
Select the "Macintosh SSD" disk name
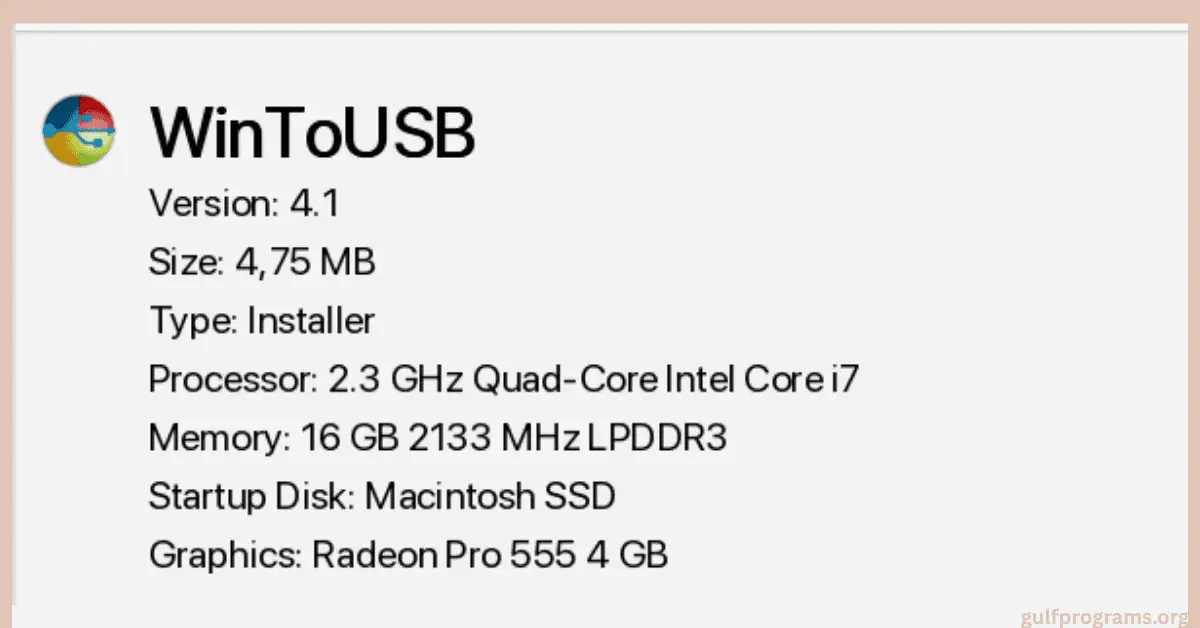pos(490,496)
